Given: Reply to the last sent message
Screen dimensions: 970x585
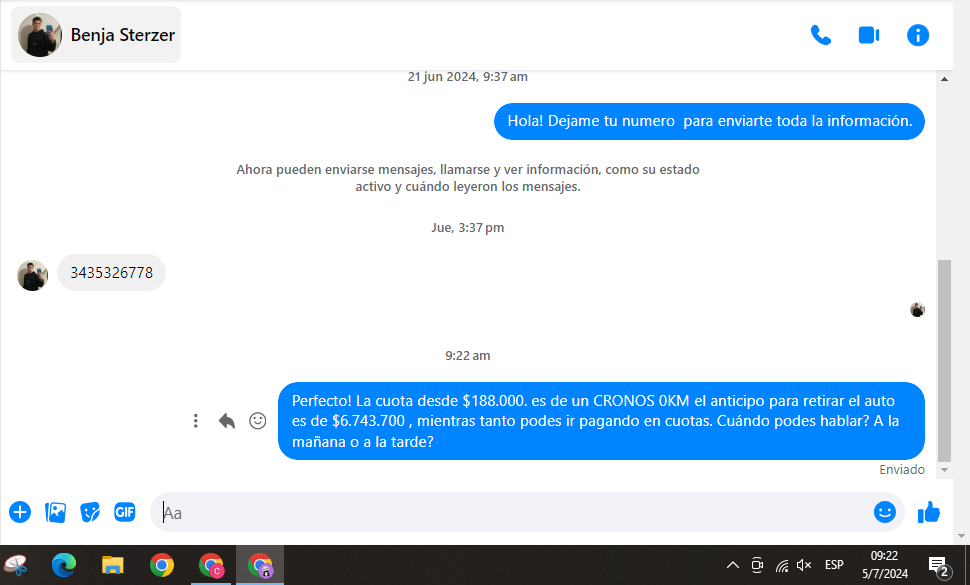Looking at the screenshot, I should pos(227,421).
